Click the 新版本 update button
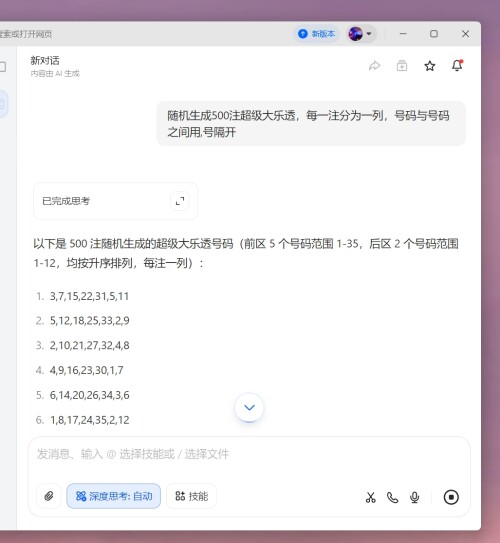The width and height of the screenshot is (500, 543). point(316,34)
